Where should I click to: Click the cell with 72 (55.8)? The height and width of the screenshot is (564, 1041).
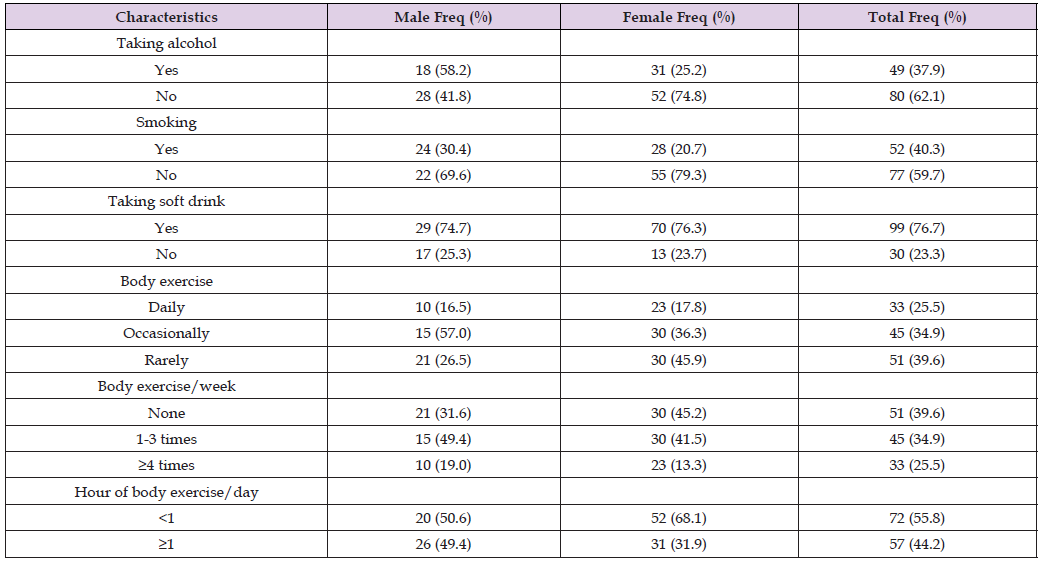917,517
